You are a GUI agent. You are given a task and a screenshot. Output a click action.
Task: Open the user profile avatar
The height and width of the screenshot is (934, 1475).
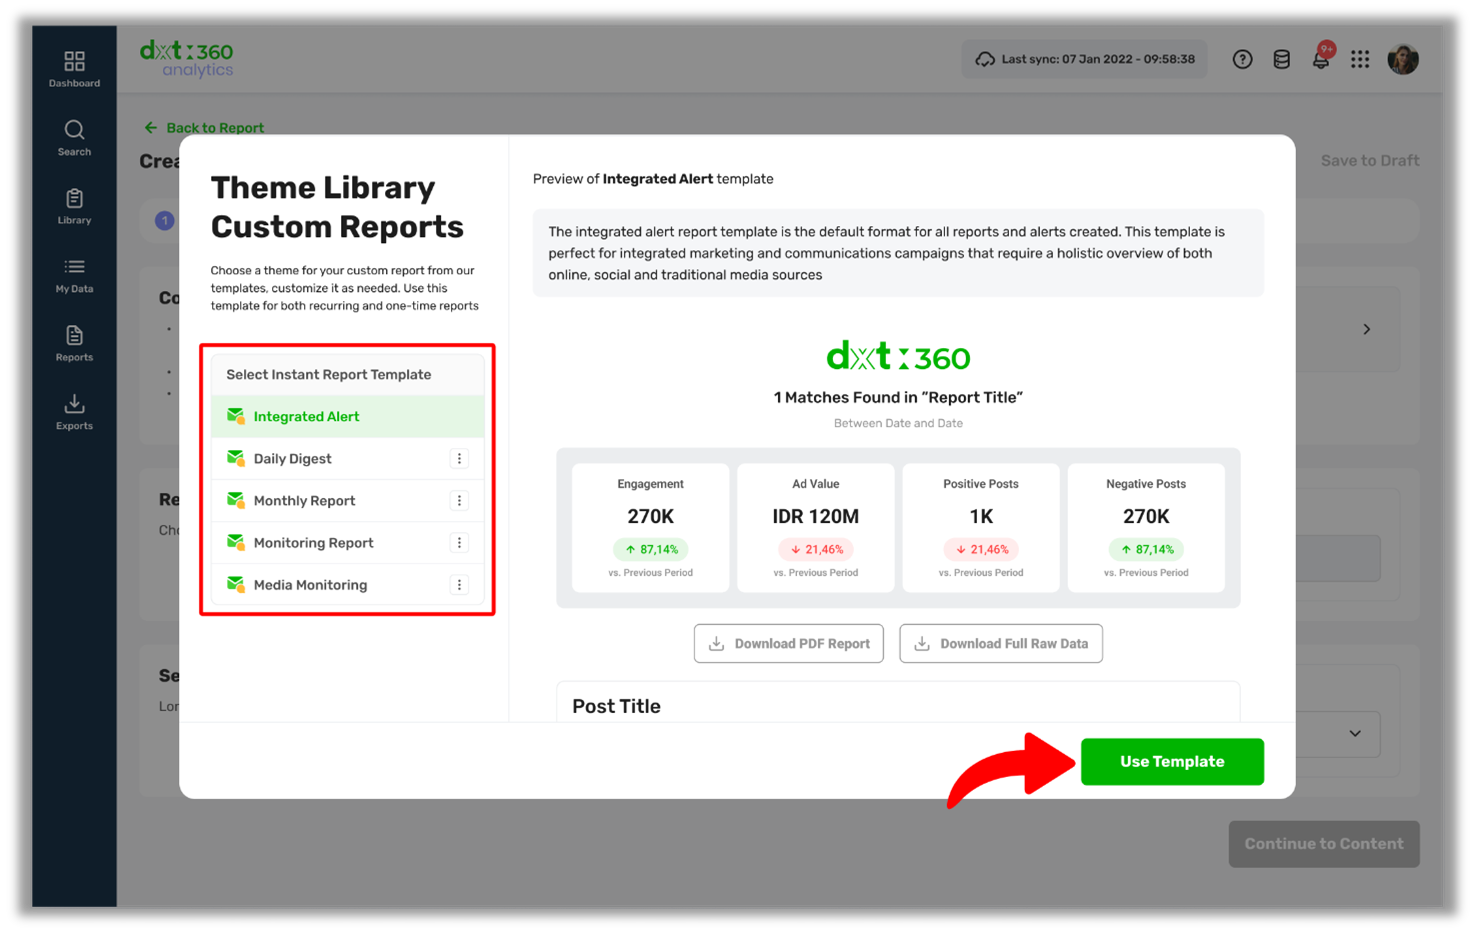coord(1403,59)
